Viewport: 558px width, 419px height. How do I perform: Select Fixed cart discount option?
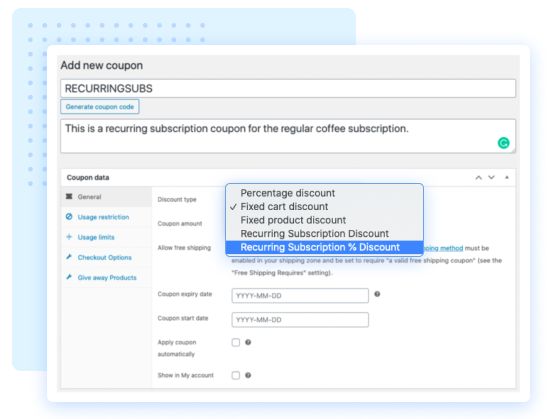(x=324, y=206)
